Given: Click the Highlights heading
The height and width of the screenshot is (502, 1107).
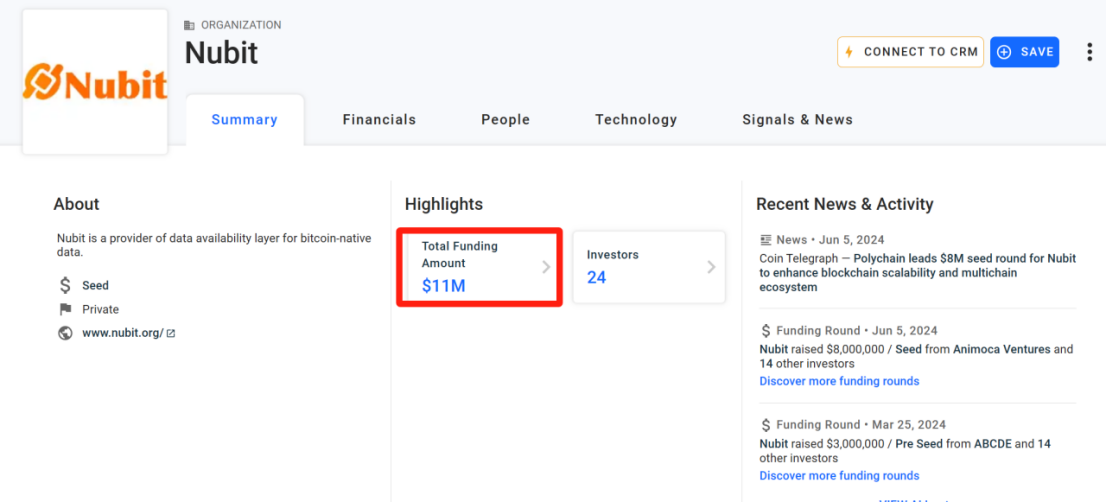Looking at the screenshot, I should point(444,205).
